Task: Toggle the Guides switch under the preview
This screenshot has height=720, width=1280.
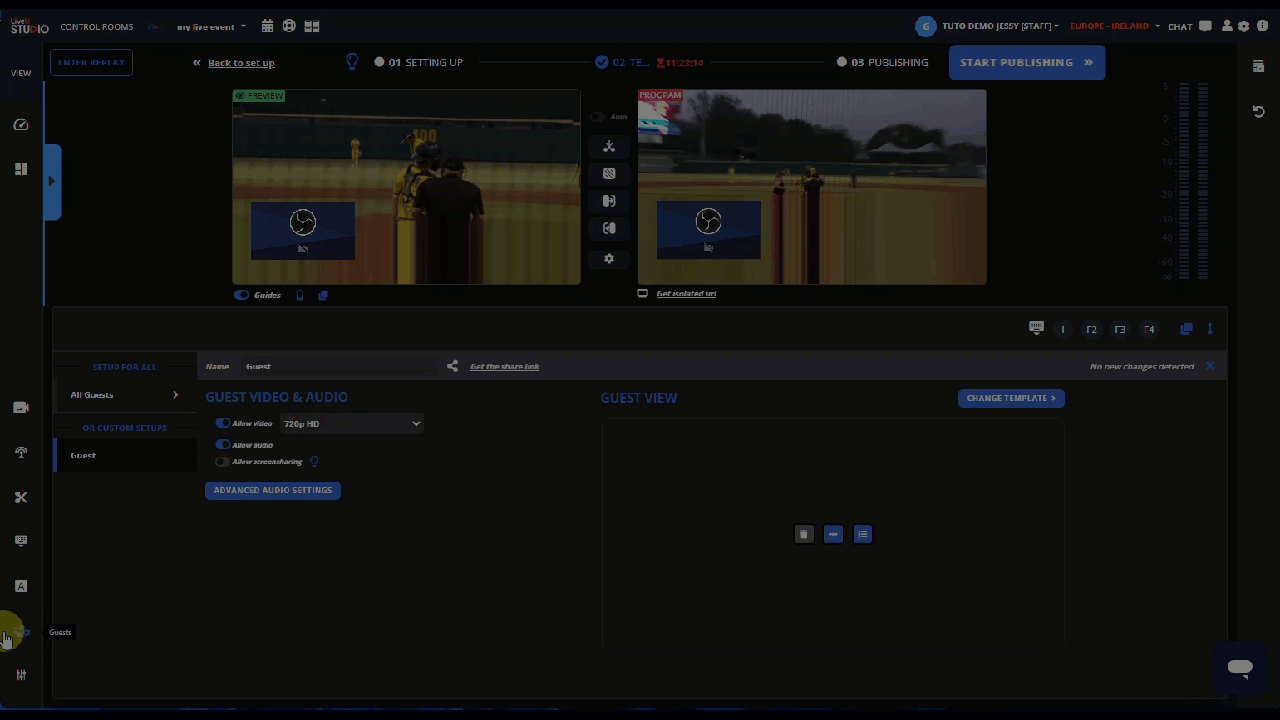Action: coord(242,295)
